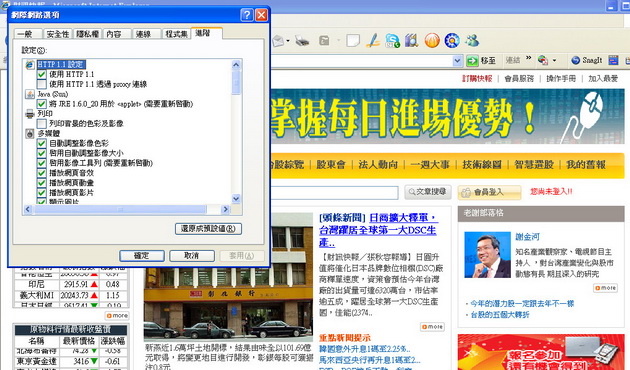Click the Skype toolbar icon
The height and width of the screenshot is (370, 630).
pos(392,41)
